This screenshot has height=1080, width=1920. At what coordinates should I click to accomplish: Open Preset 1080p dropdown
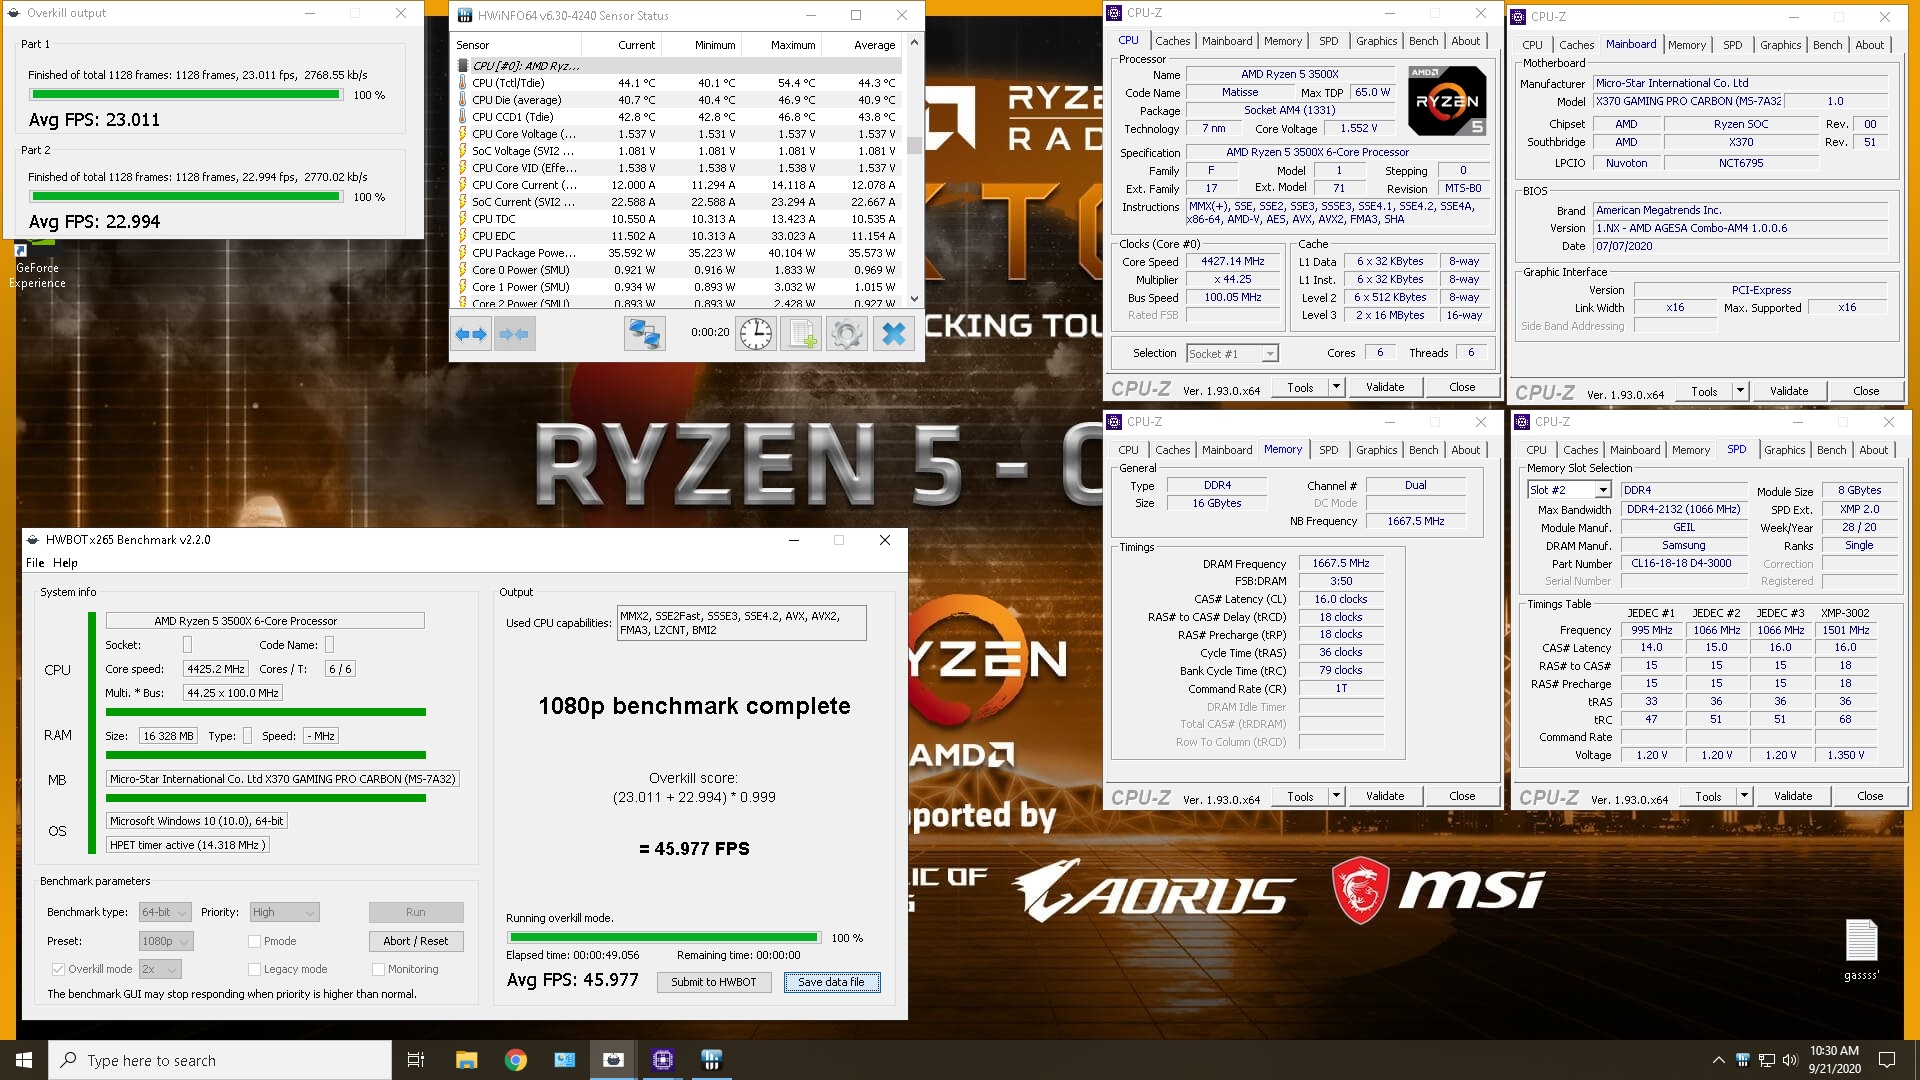pos(165,941)
